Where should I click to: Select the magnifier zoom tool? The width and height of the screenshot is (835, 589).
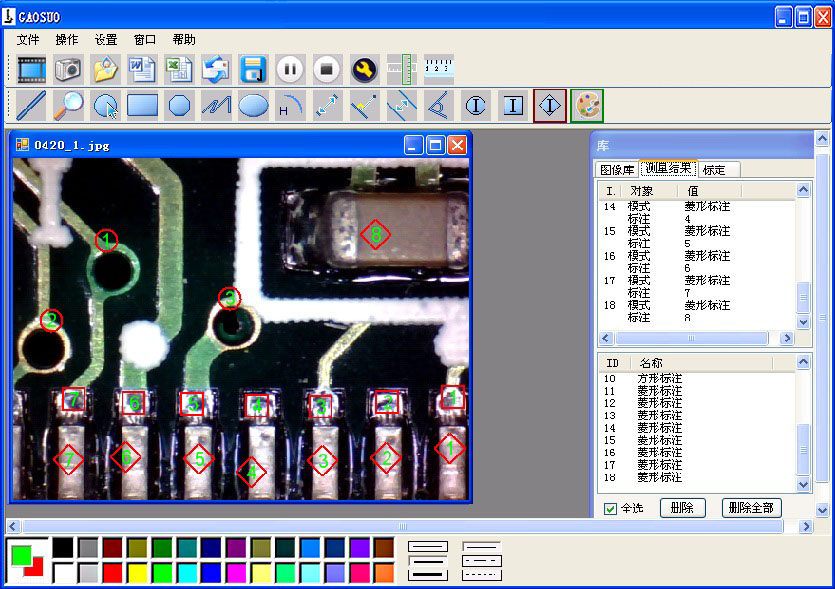(68, 105)
